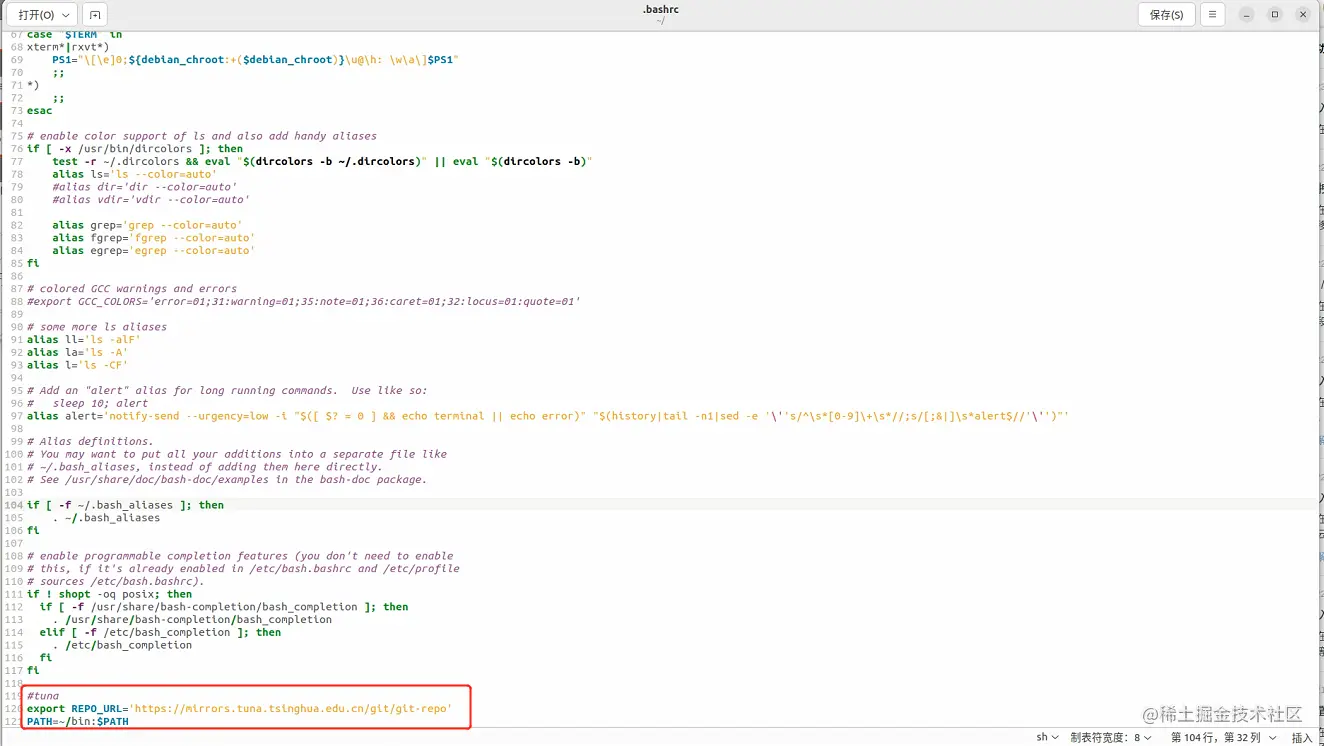Minimize the .bashrc editor window
Viewport: 1324px width, 746px height.
[x=1246, y=15]
